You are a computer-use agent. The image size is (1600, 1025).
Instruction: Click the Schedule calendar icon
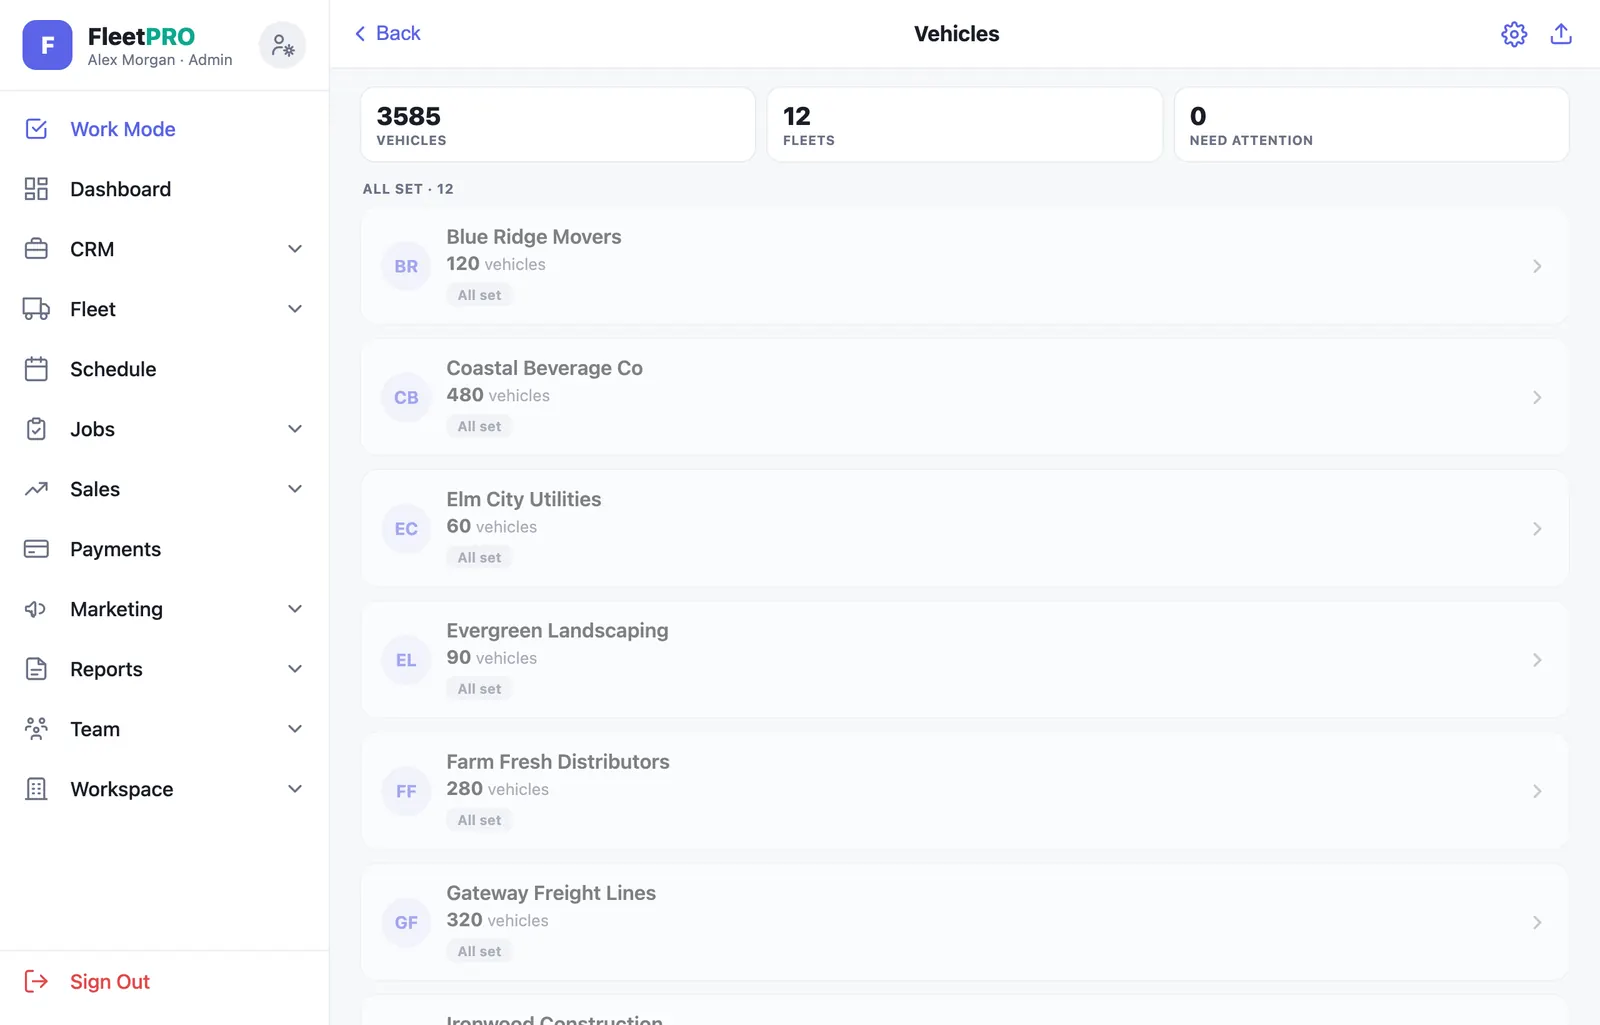tap(36, 369)
